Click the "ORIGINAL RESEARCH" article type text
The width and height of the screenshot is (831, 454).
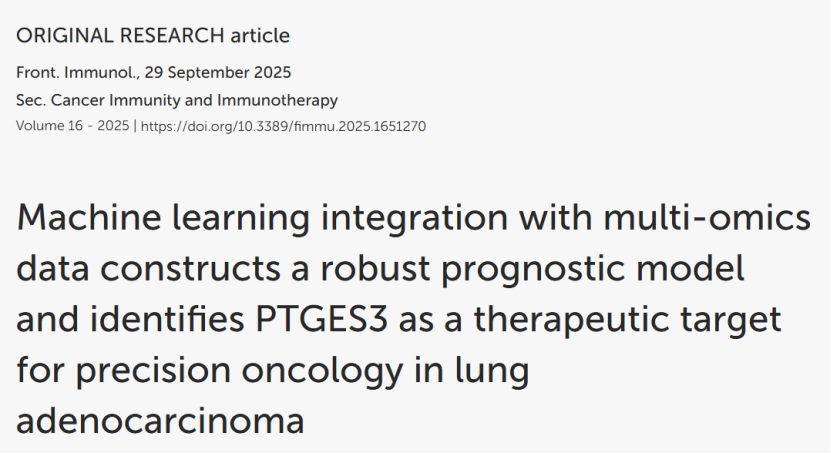(x=120, y=36)
